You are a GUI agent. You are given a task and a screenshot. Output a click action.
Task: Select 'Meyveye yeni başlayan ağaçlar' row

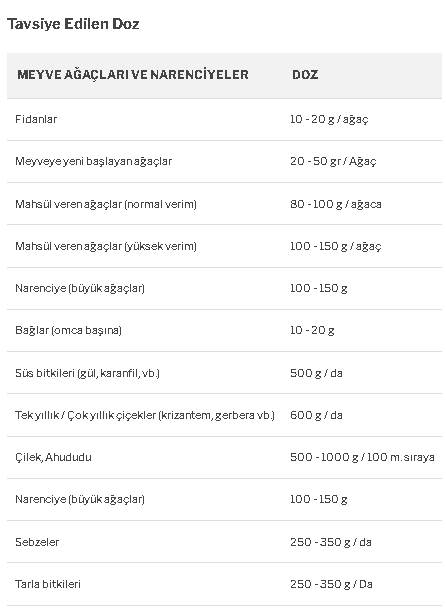point(224,161)
